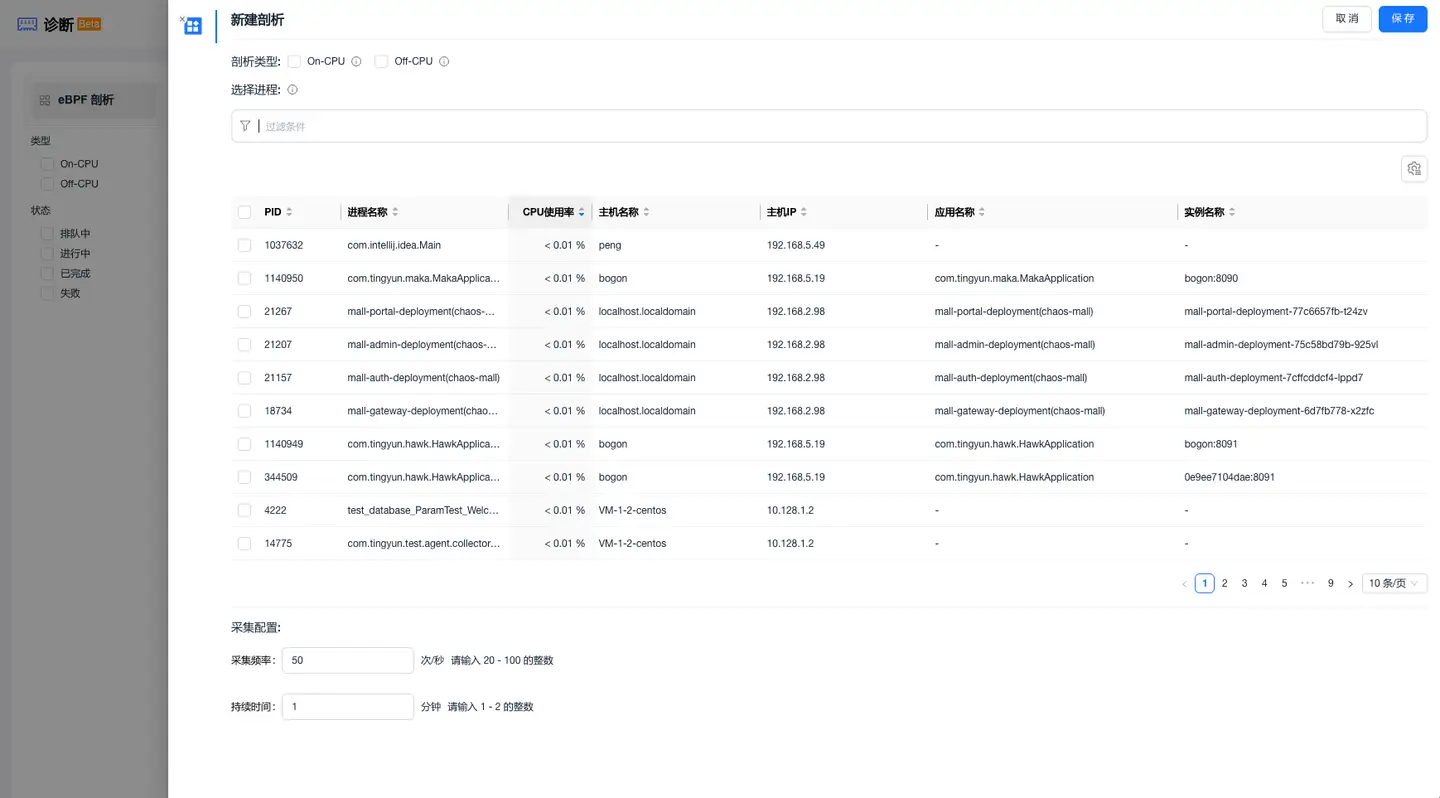The image size is (1440, 798).
Task: Click the info icon beside 选择进程
Action: pos(293,90)
